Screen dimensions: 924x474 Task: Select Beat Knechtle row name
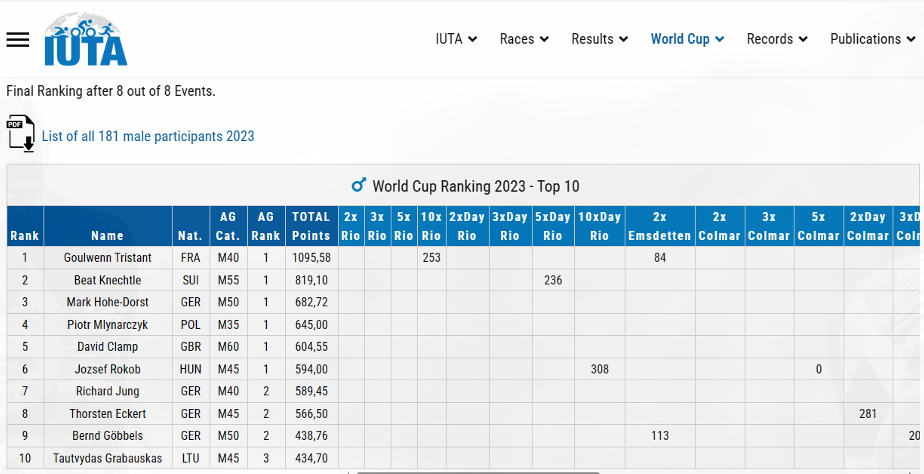107,280
